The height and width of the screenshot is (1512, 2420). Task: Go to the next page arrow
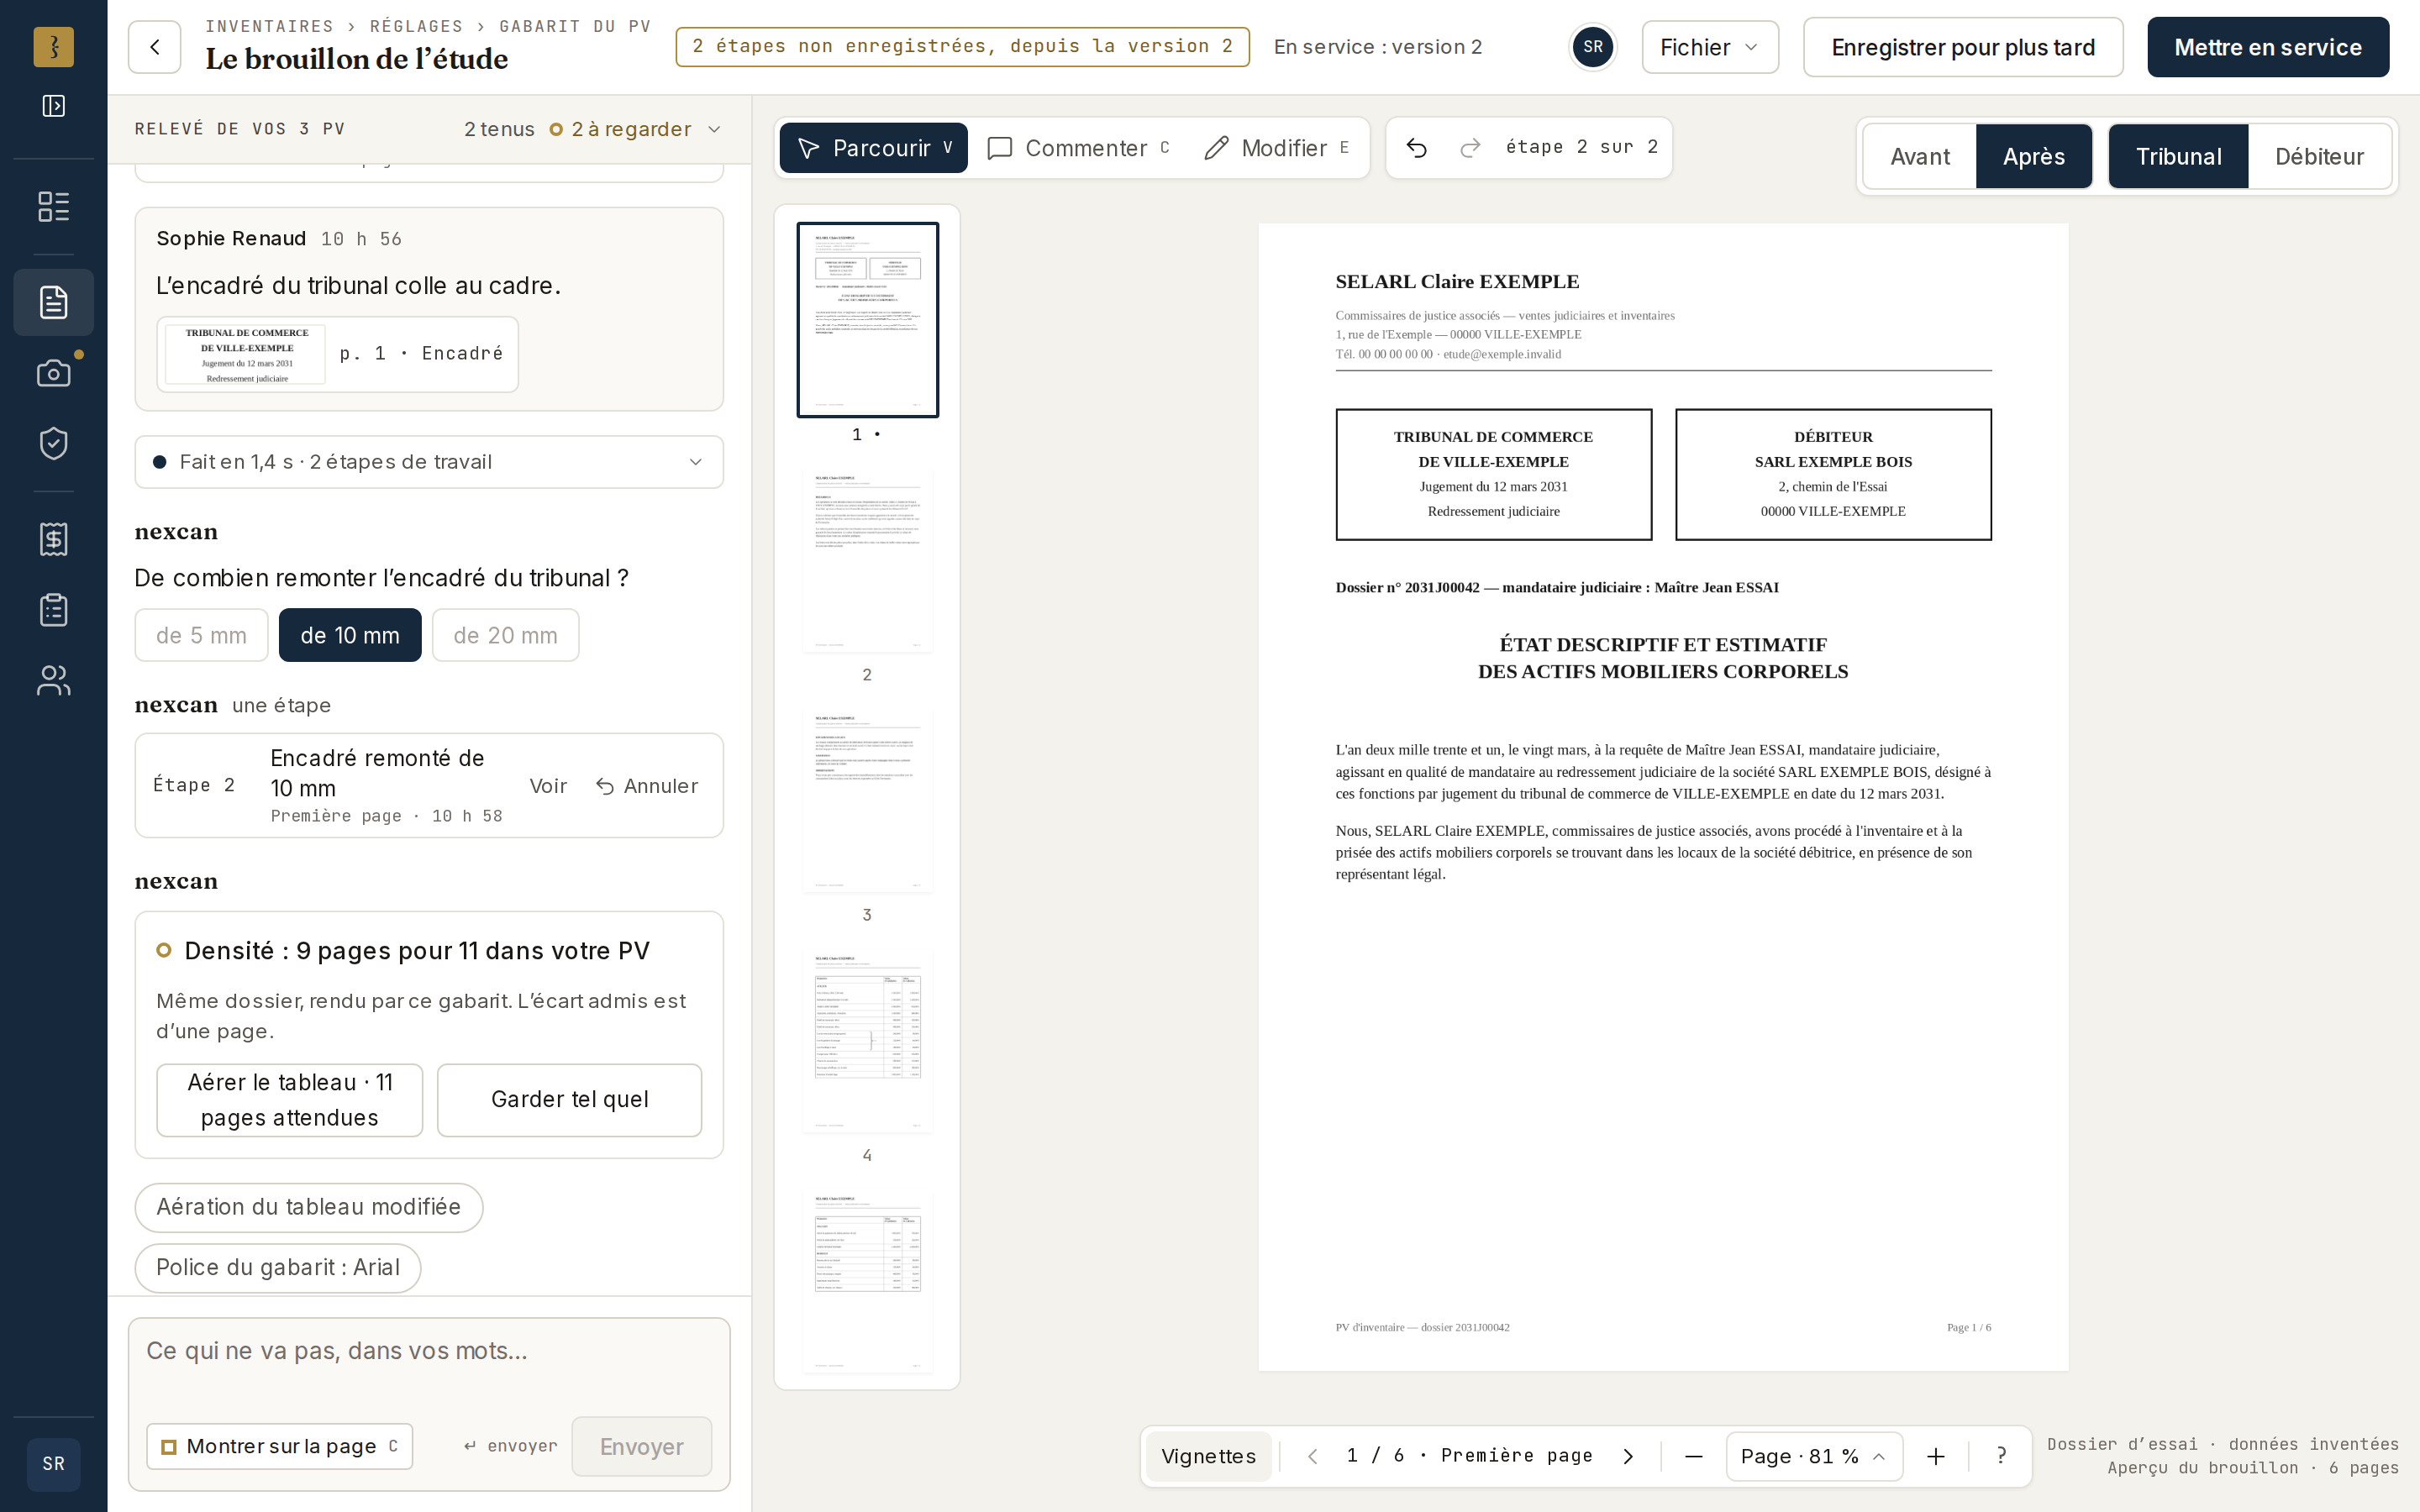point(1628,1456)
